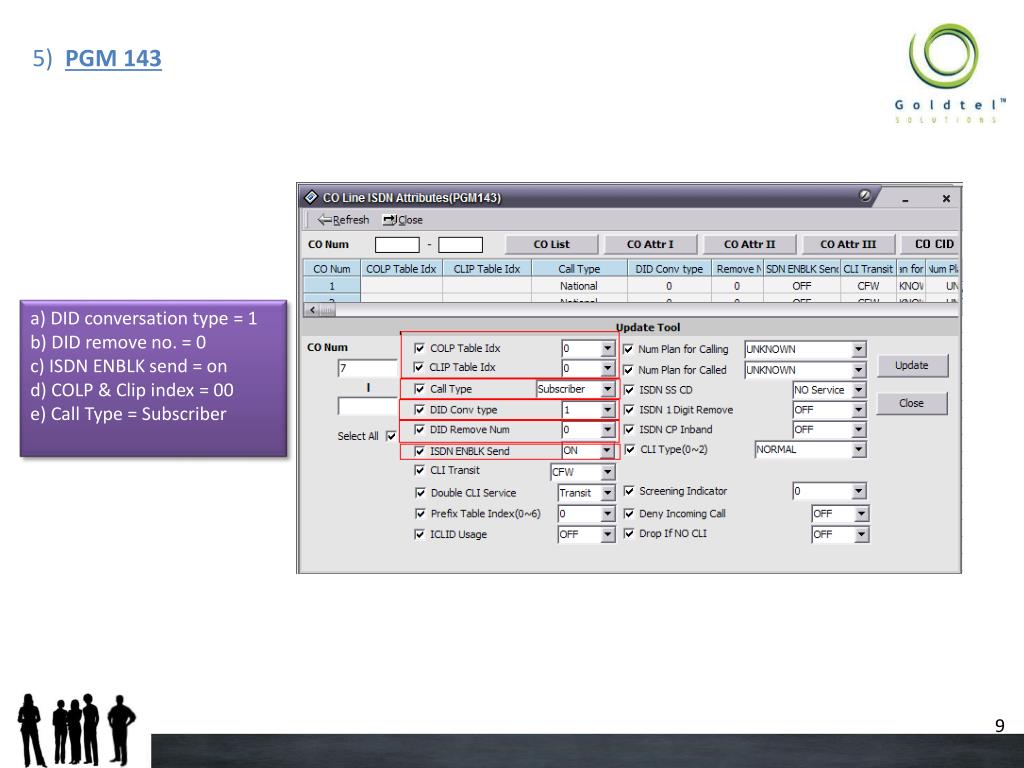Screen dimensions: 1024x768
Task: Click the CO Num field containing 7
Action: (x=367, y=368)
